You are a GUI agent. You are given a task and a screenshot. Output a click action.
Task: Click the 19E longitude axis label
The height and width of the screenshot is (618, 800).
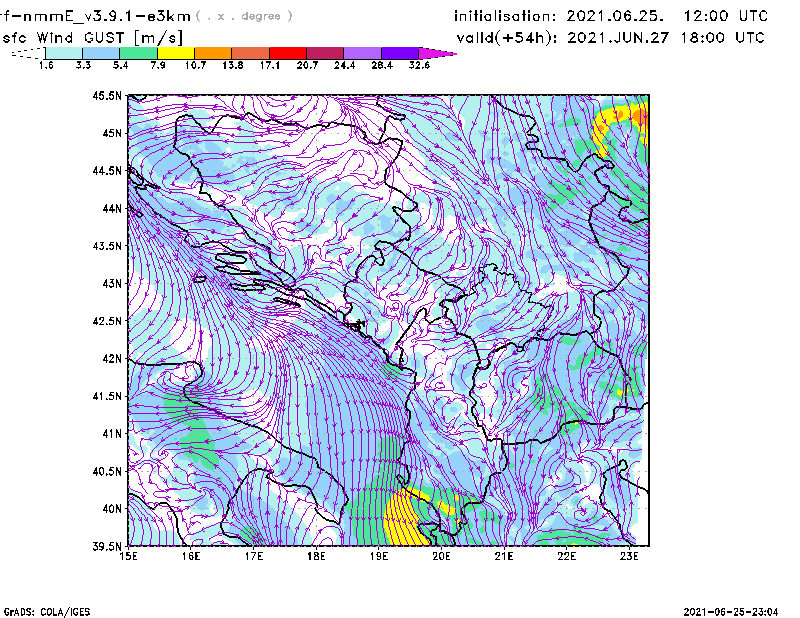coord(379,556)
